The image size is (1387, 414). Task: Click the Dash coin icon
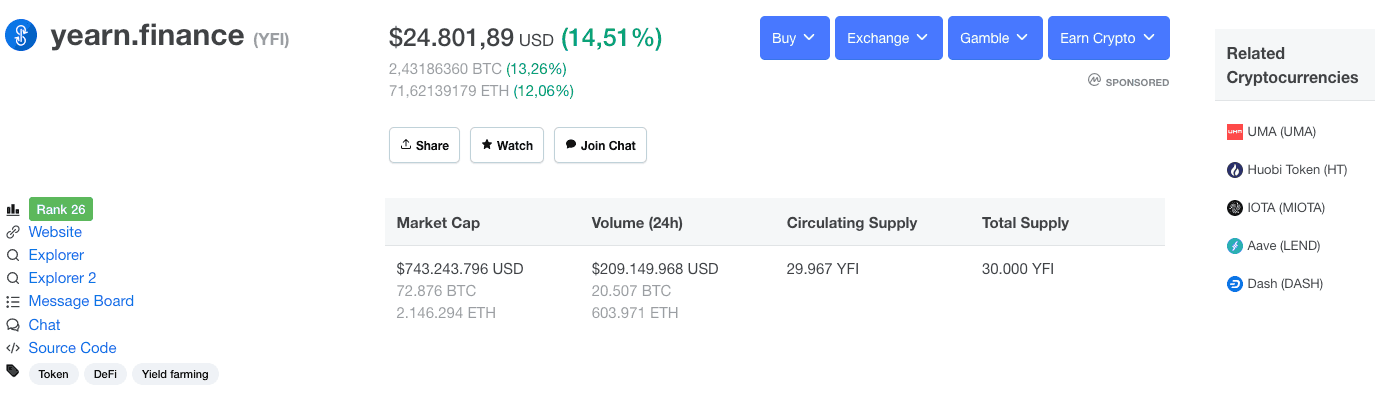(x=1234, y=284)
